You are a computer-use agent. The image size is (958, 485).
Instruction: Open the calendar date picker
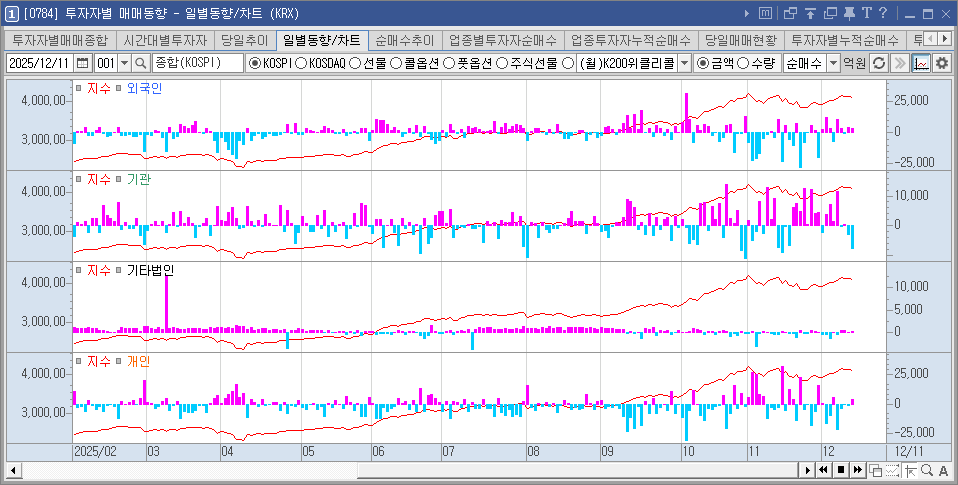83,63
